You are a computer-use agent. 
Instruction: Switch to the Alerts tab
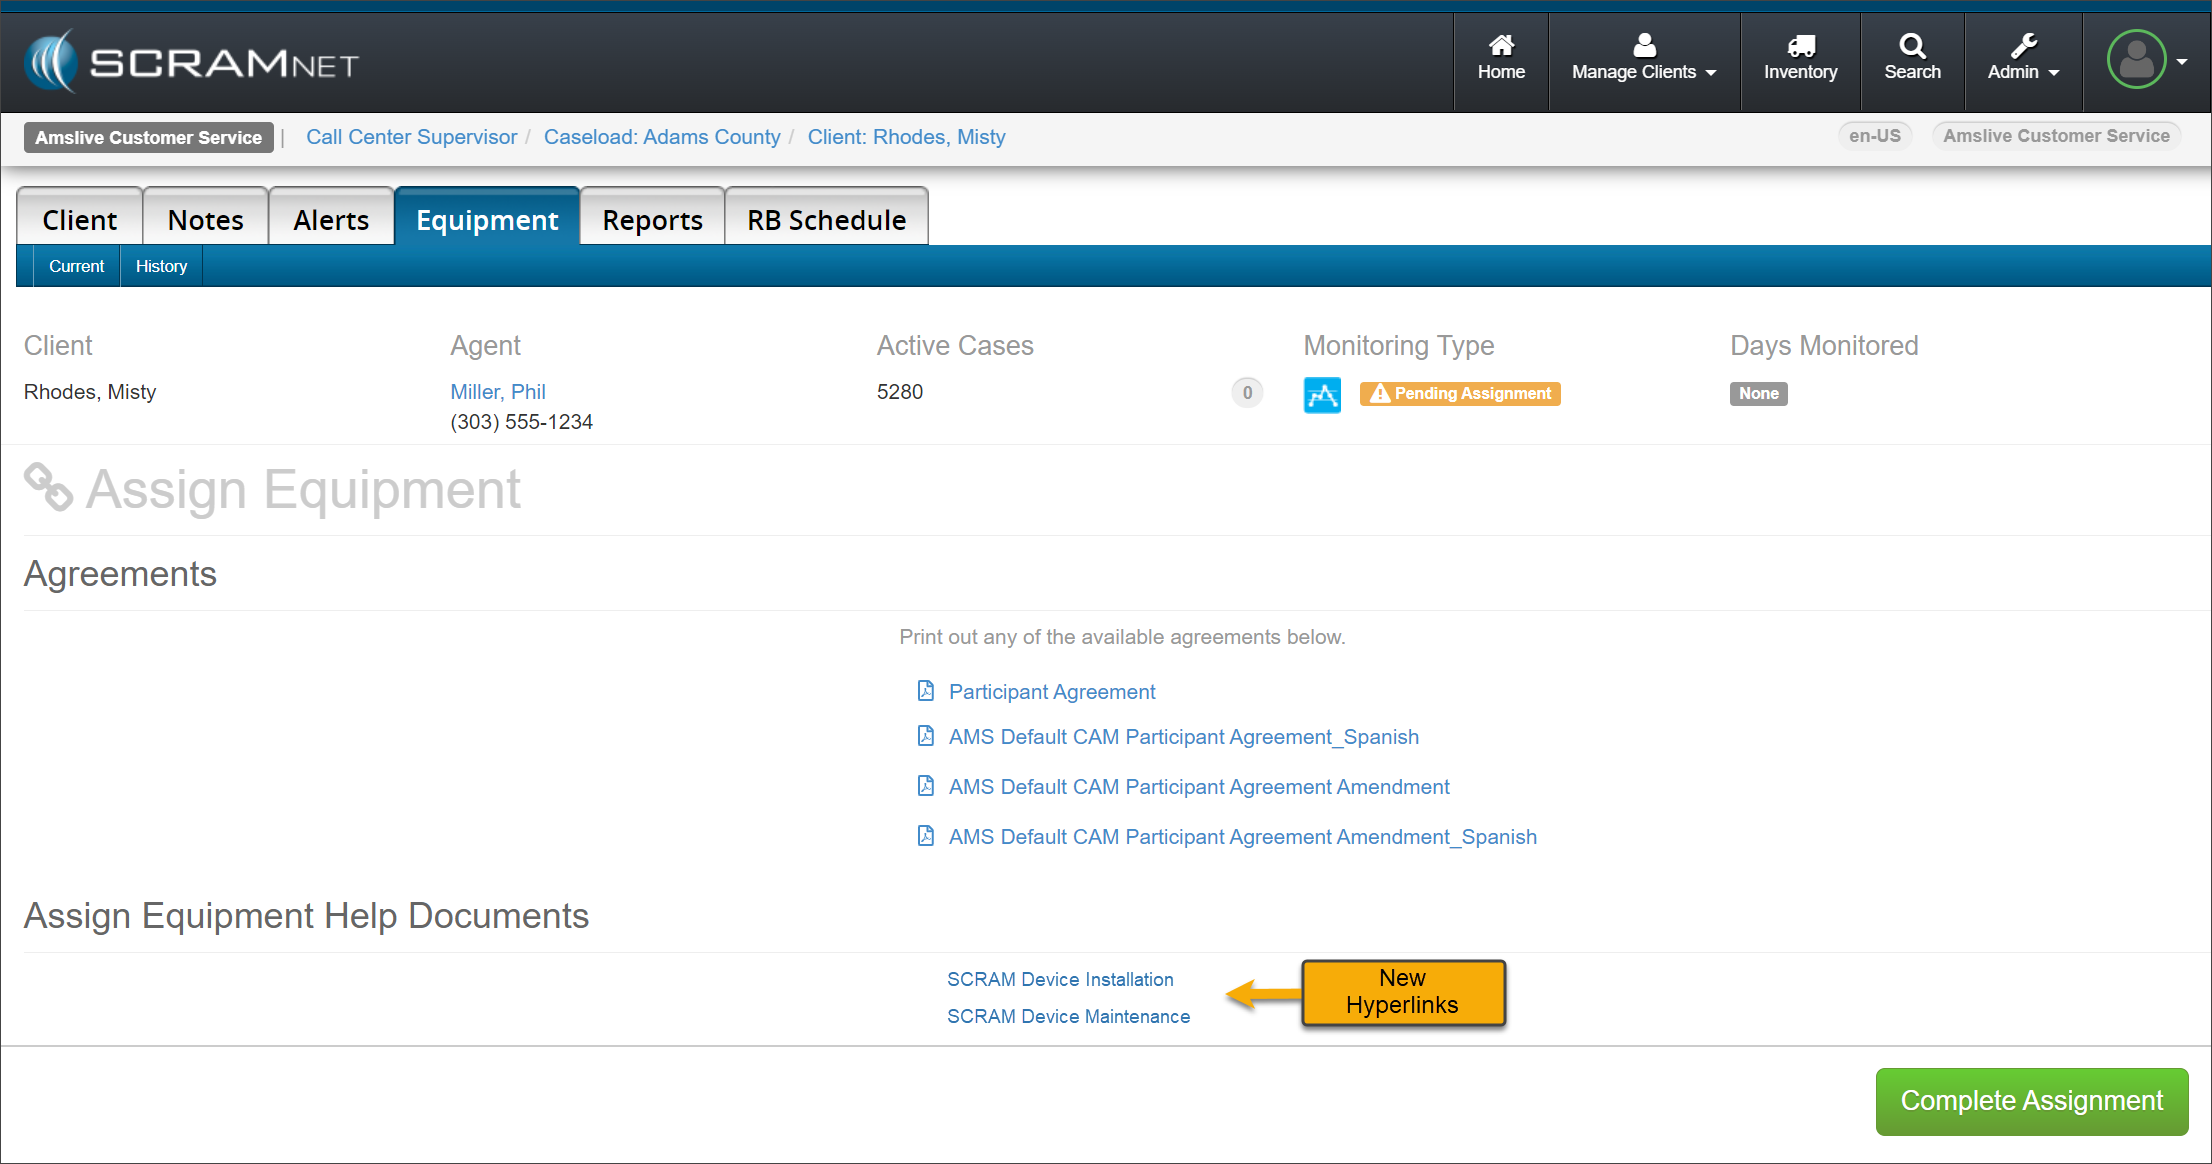[x=331, y=220]
